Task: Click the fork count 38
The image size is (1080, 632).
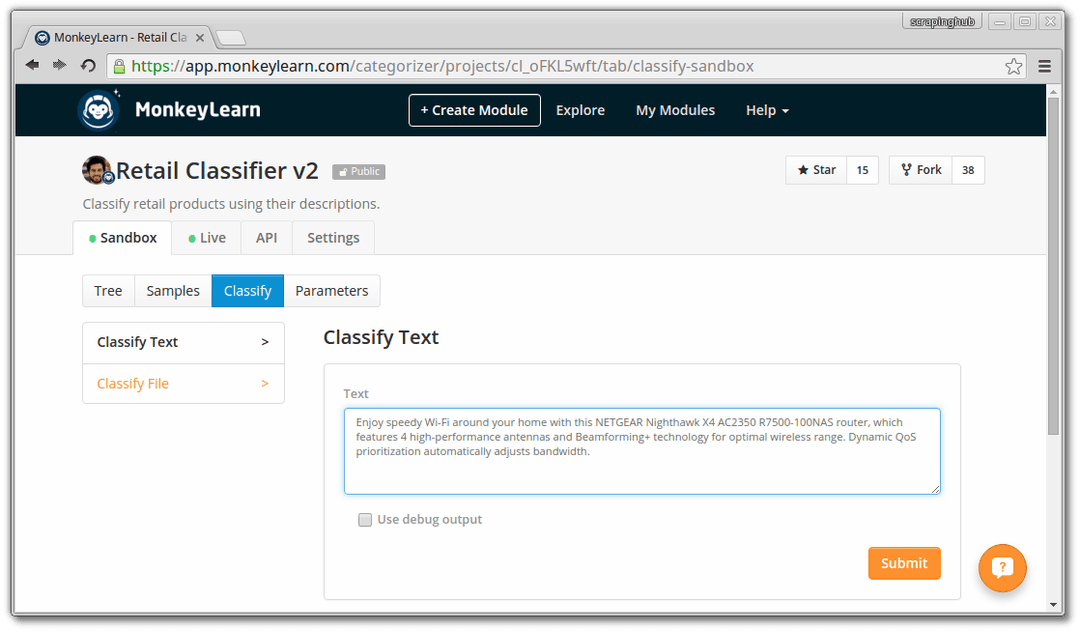Action: (968, 170)
